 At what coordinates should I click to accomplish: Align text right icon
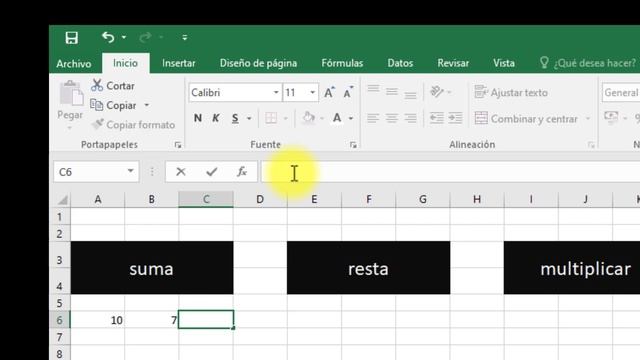[x=411, y=118]
